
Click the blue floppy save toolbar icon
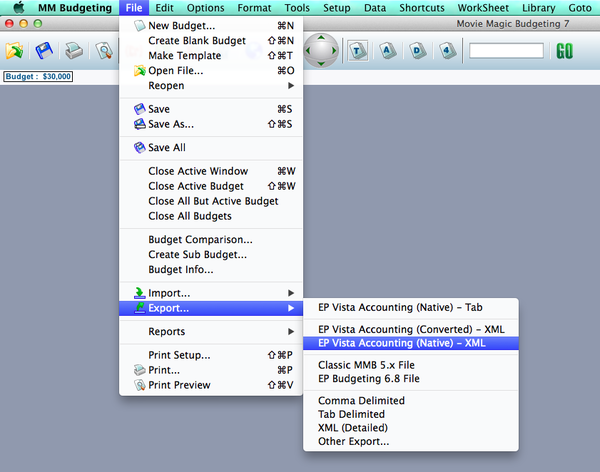[44, 51]
